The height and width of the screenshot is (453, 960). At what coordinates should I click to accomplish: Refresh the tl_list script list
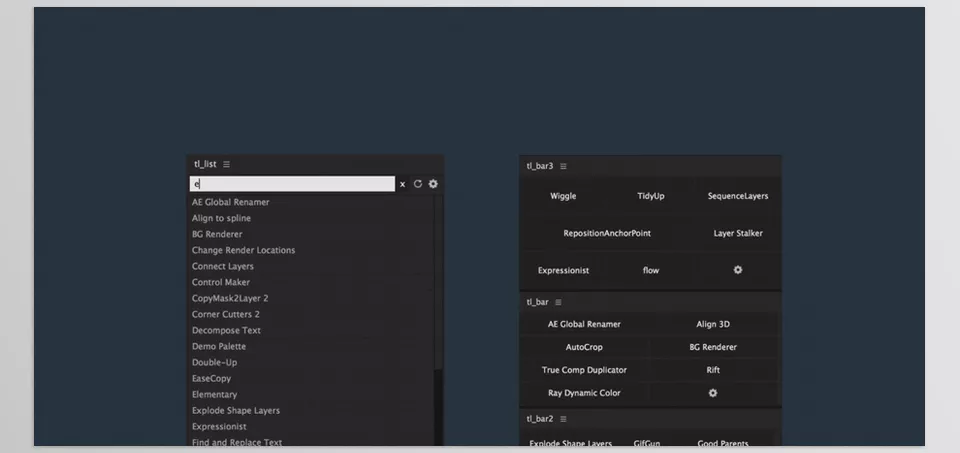418,184
